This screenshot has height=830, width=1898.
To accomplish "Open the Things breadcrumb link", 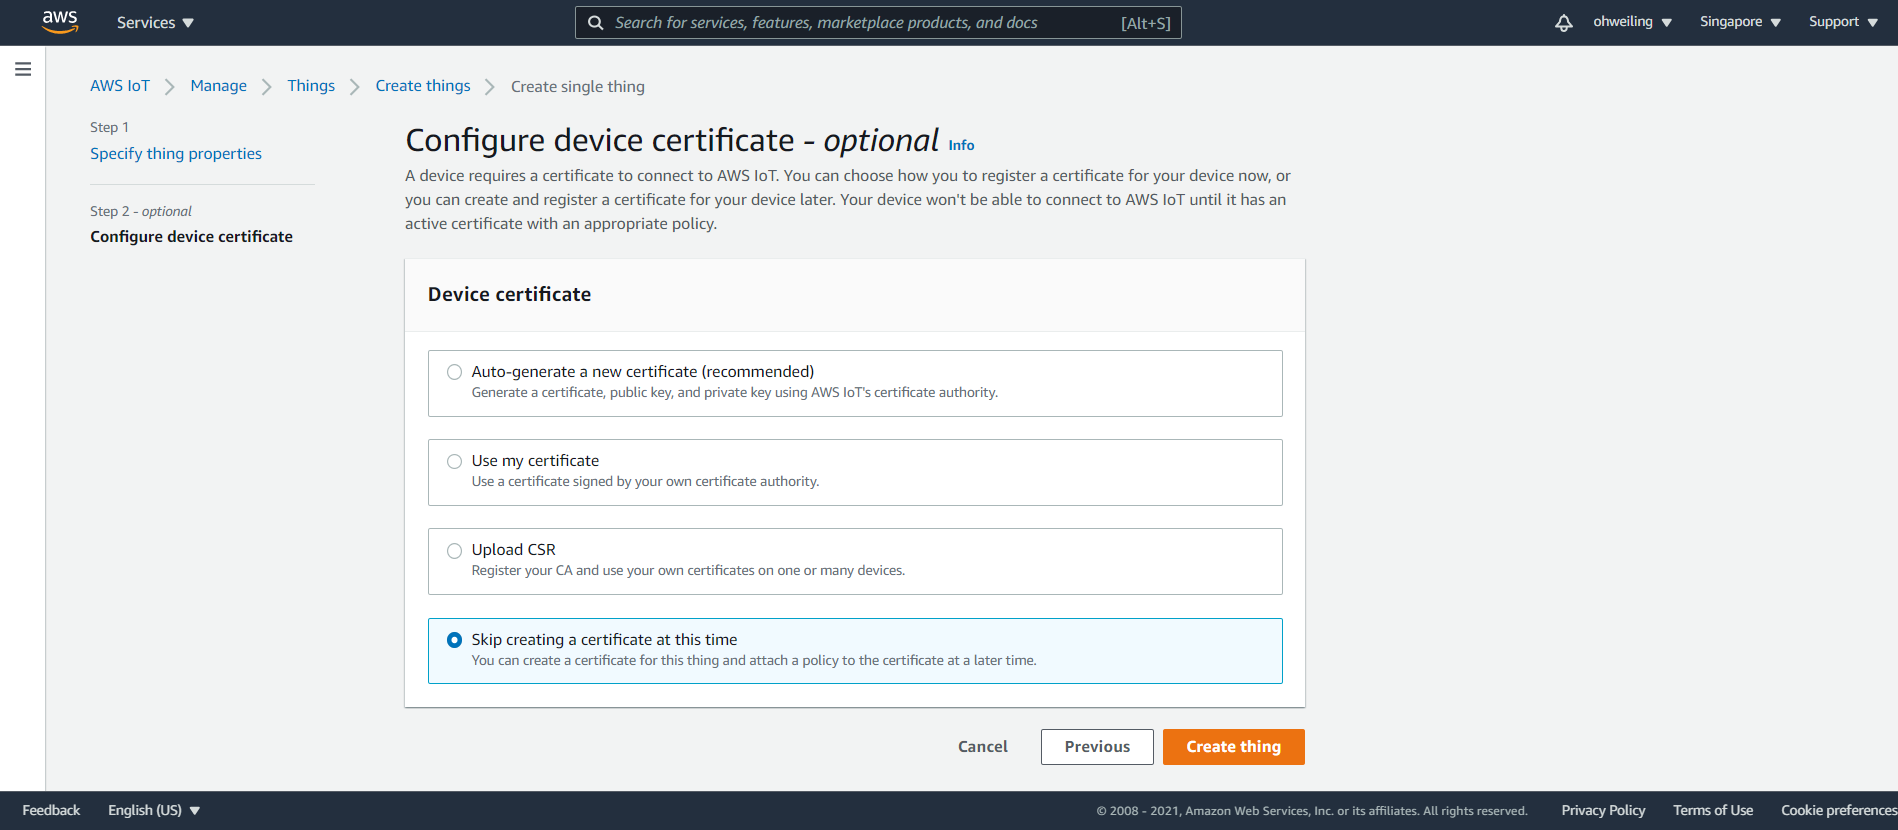I will (311, 86).
